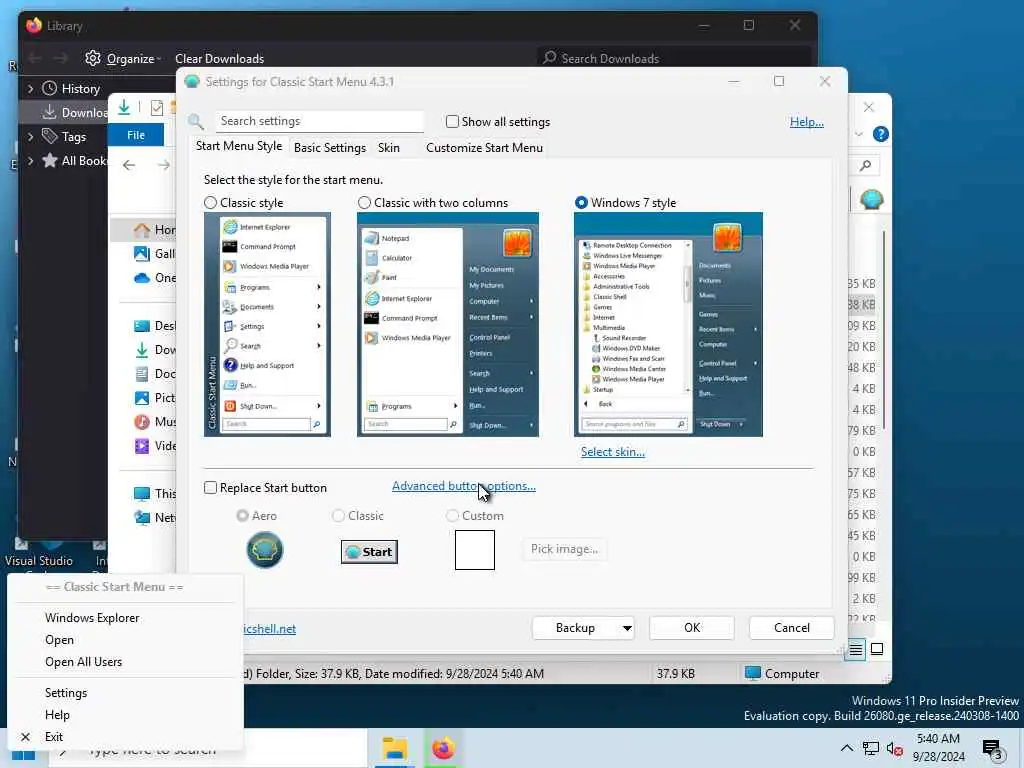Click the search magnifier icon in settings
Viewport: 1024px width, 768px height.
(195, 121)
